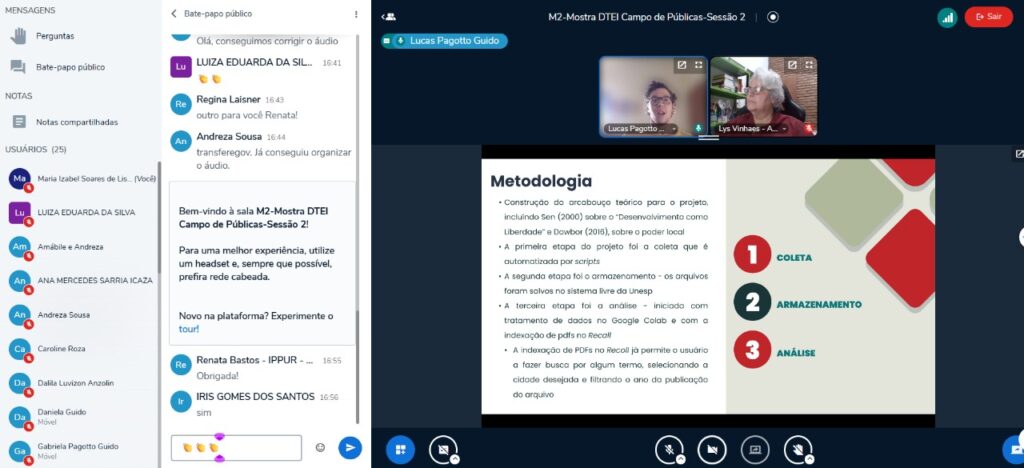Unmute the microphone

click(669, 449)
